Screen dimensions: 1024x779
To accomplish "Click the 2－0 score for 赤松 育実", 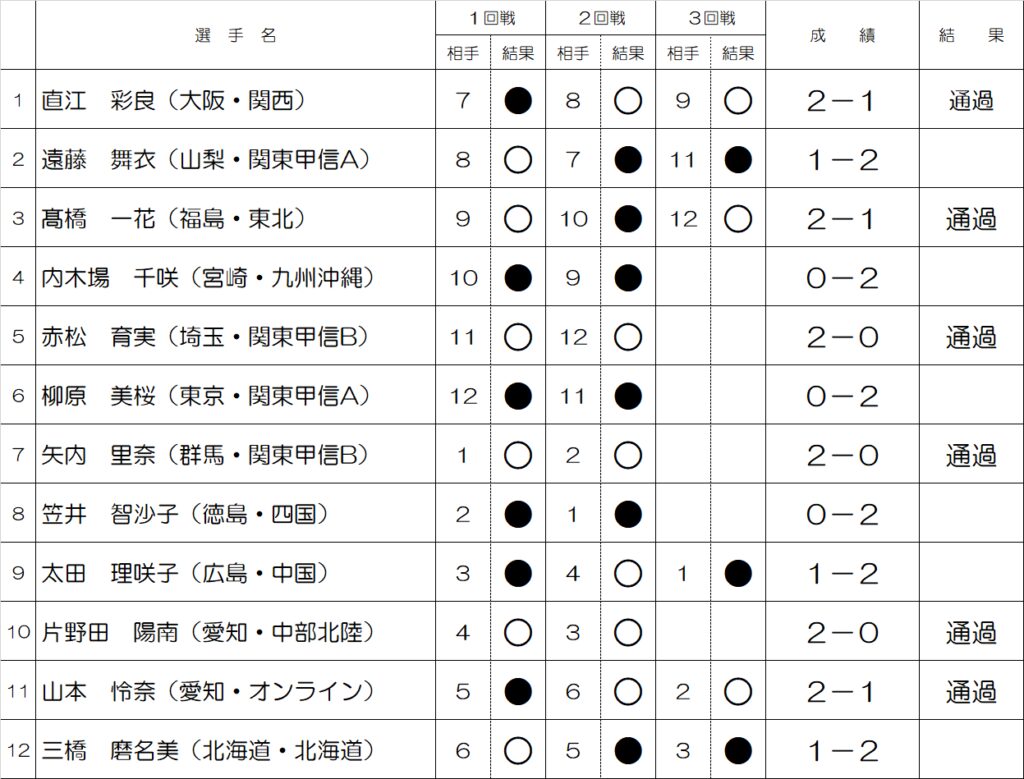I will point(842,338).
